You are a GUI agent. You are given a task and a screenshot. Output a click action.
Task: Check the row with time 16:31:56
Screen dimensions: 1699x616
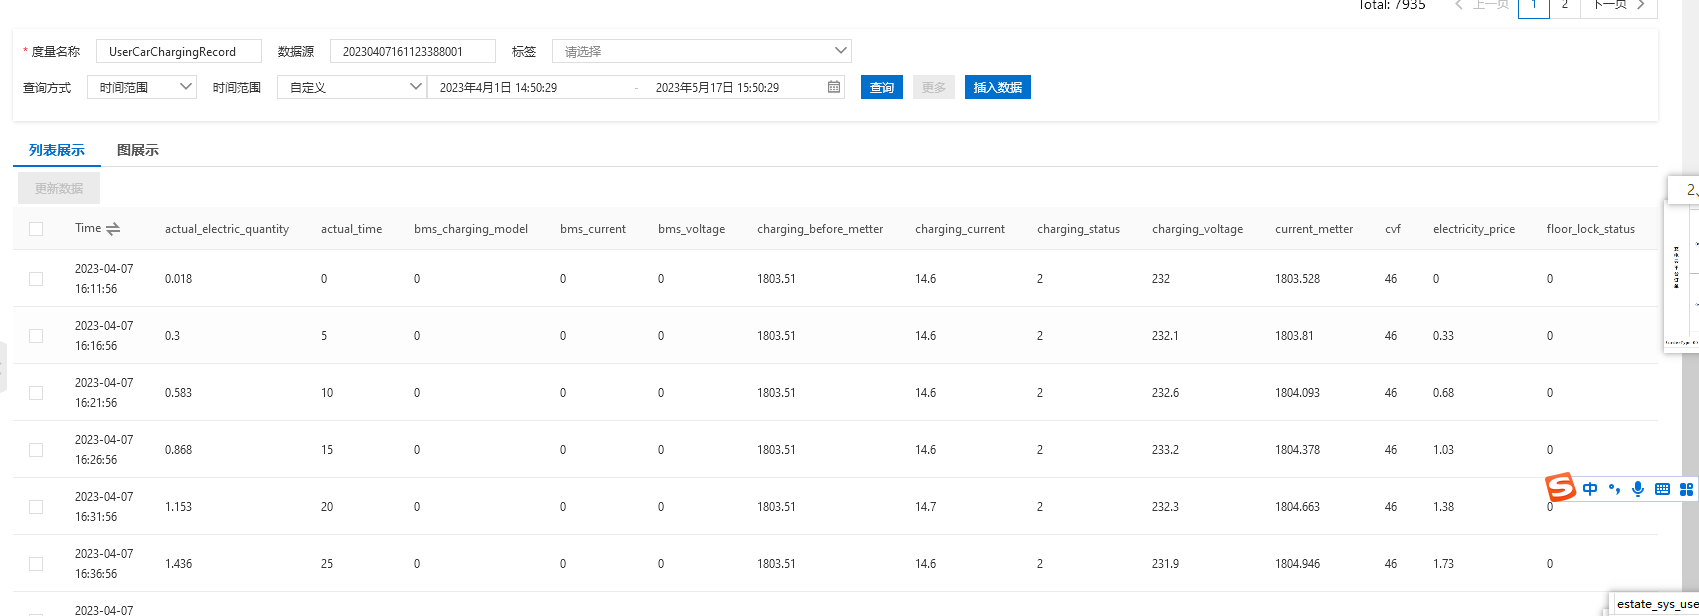[36, 507]
